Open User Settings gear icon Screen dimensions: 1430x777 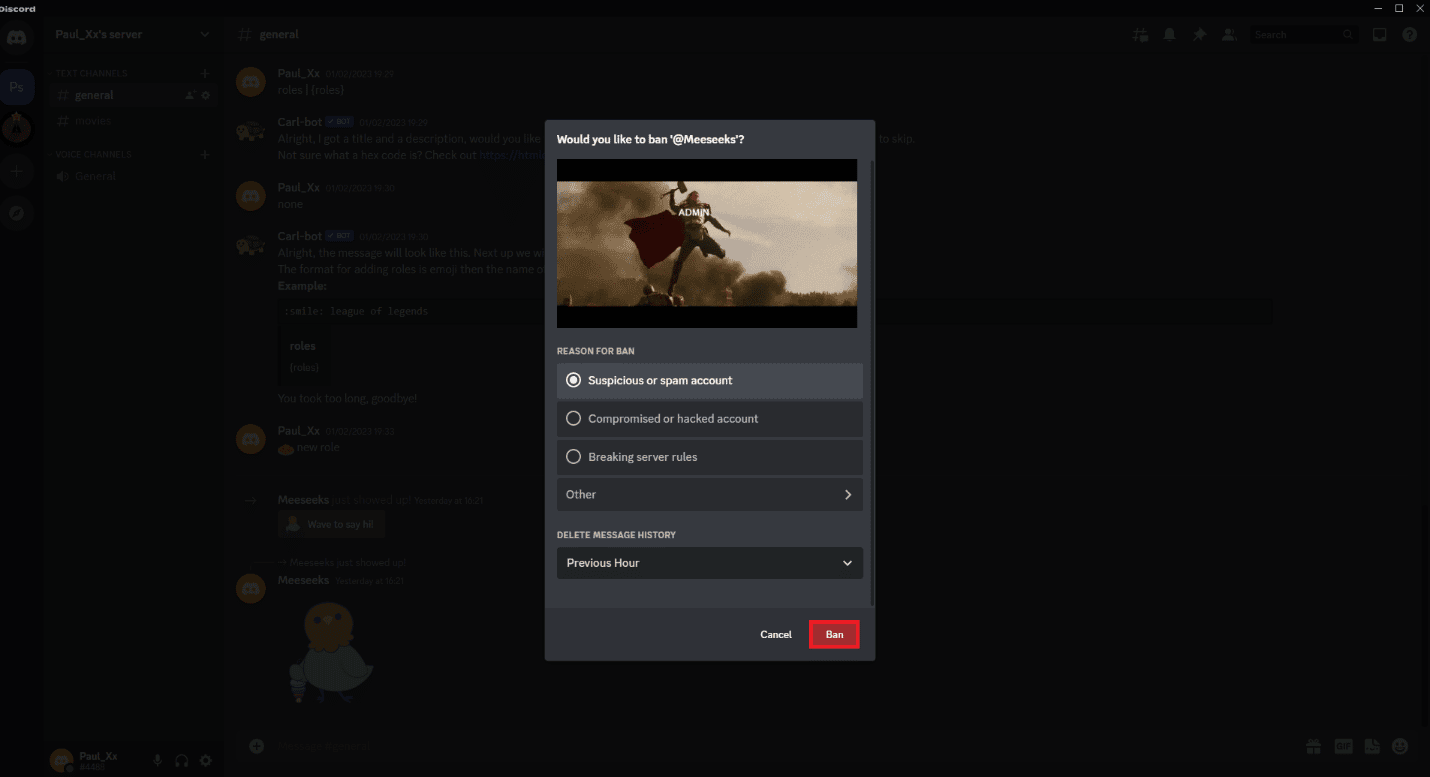(x=206, y=761)
